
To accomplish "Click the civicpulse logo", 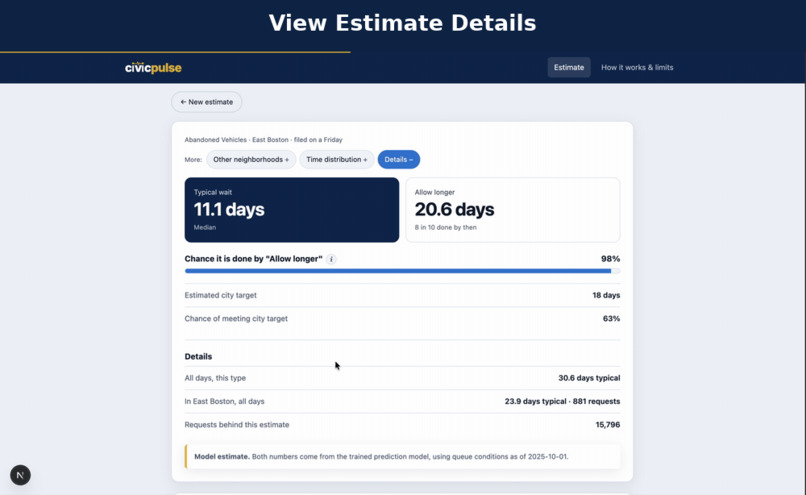I will (x=153, y=67).
